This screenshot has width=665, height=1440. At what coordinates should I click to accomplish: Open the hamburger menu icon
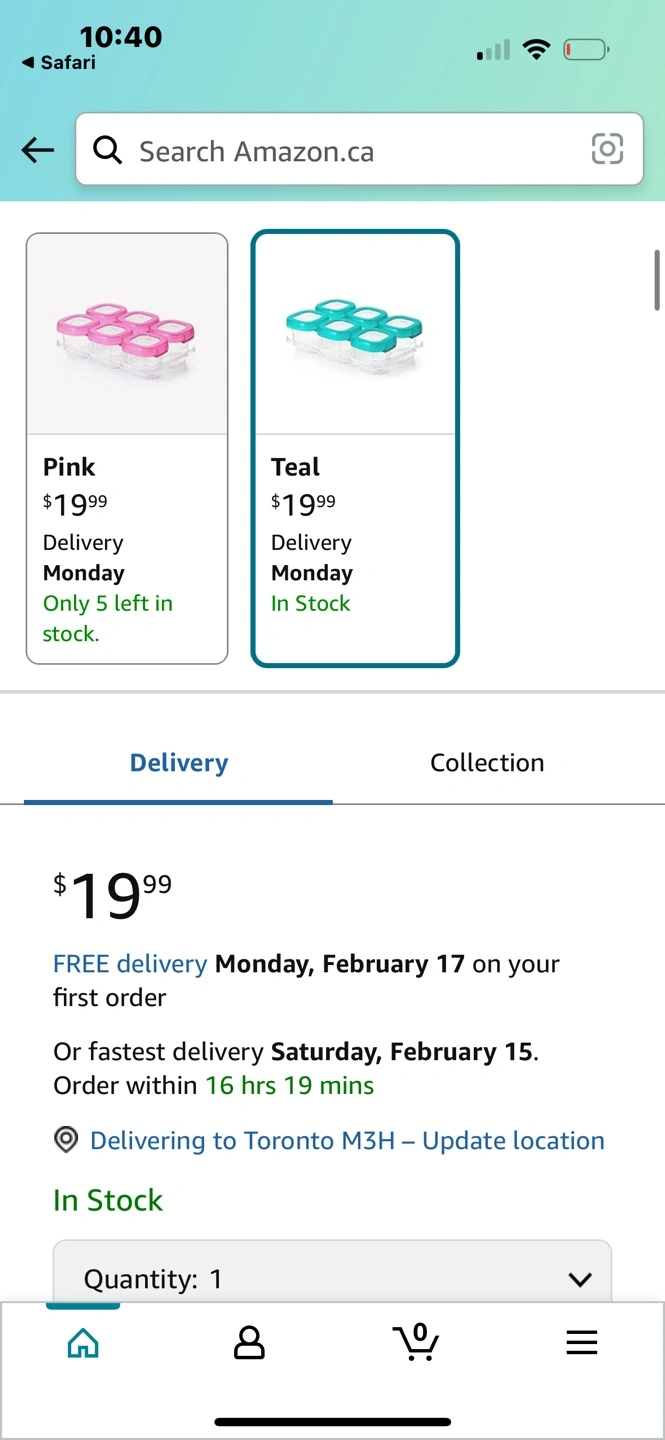581,1342
